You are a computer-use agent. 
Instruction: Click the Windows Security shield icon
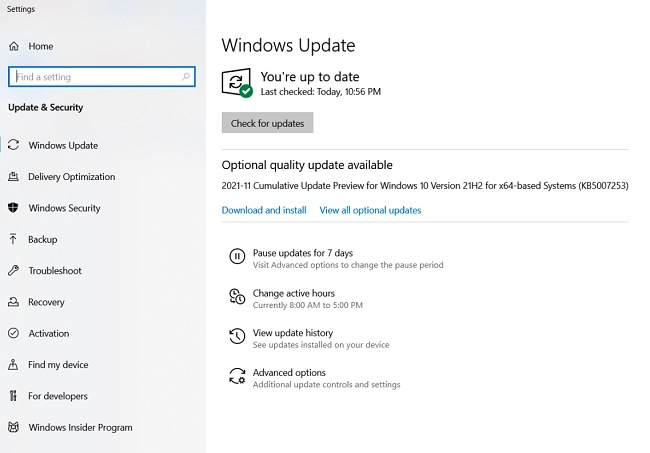point(13,208)
